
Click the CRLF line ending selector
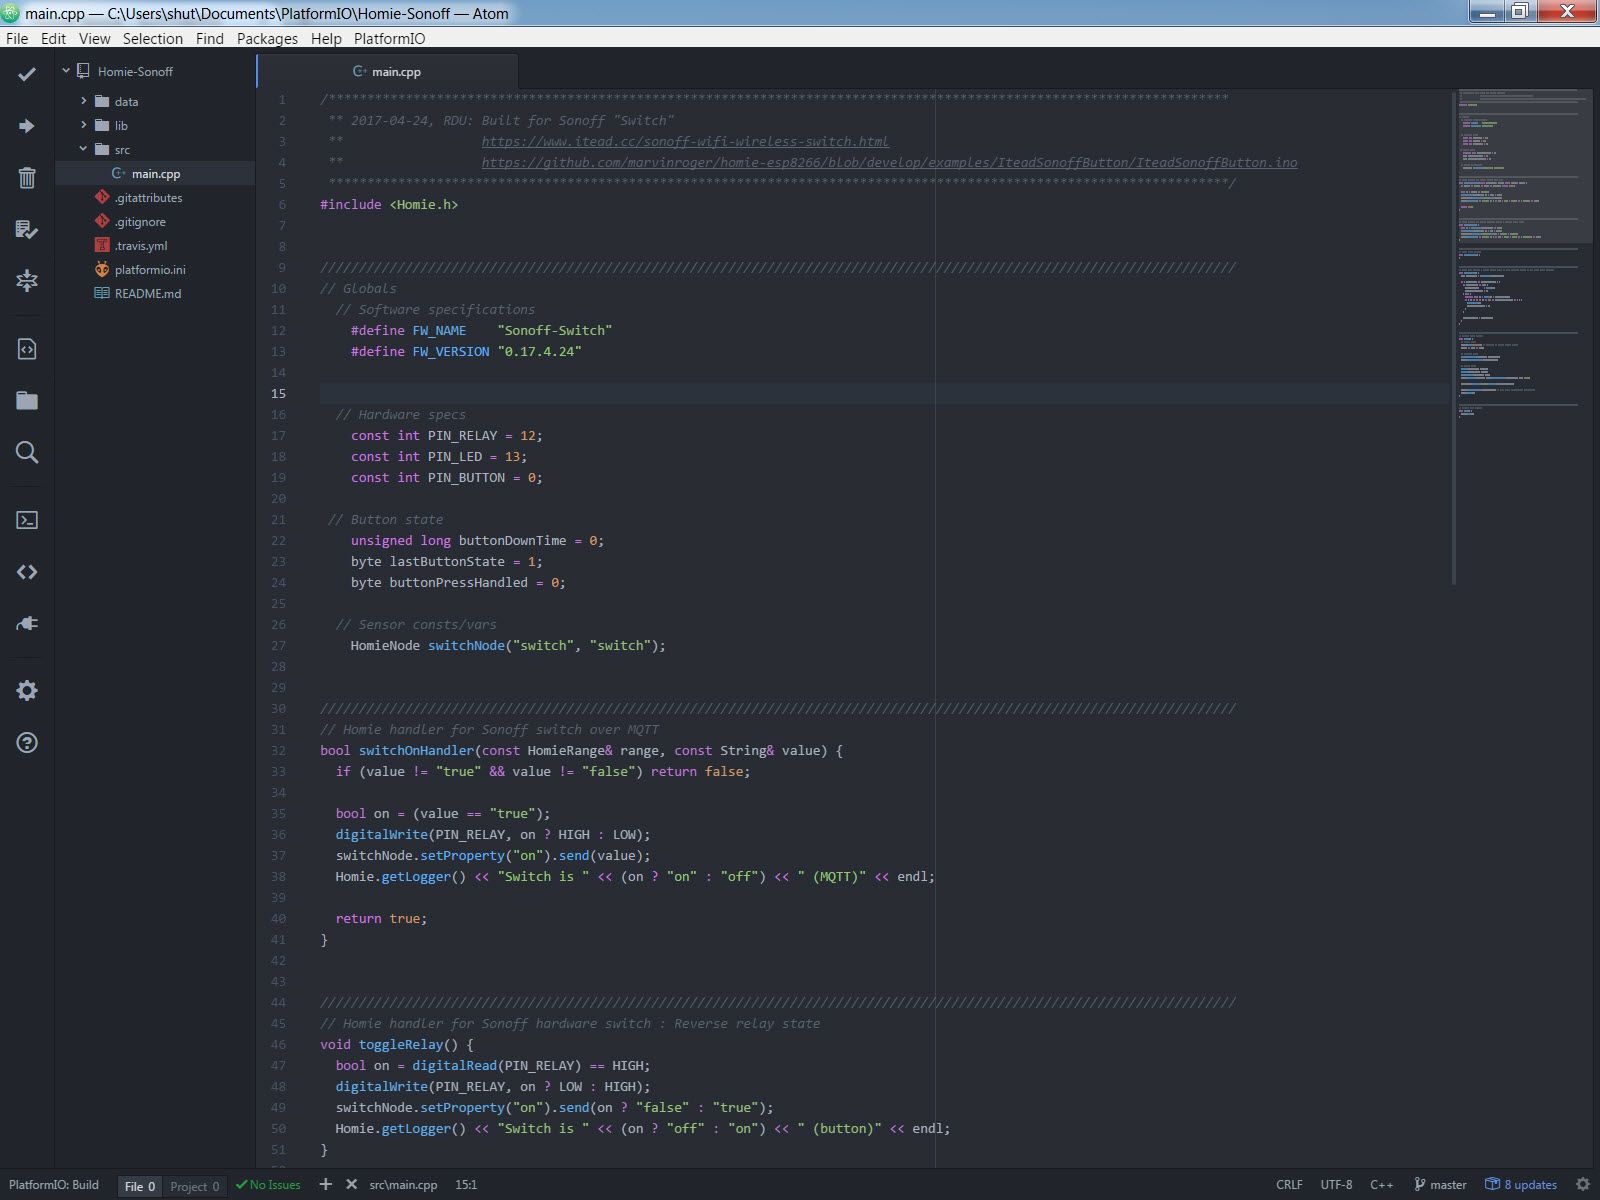(x=1289, y=1185)
